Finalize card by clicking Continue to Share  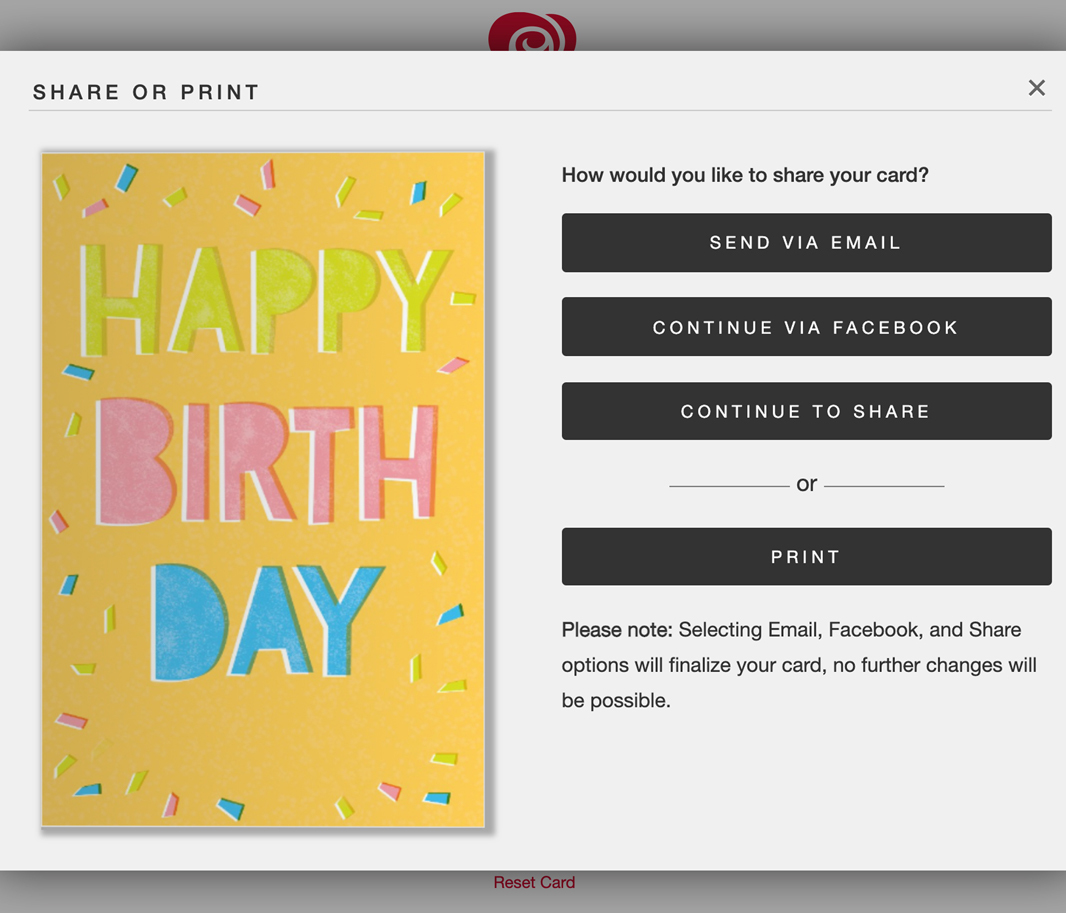click(x=806, y=410)
